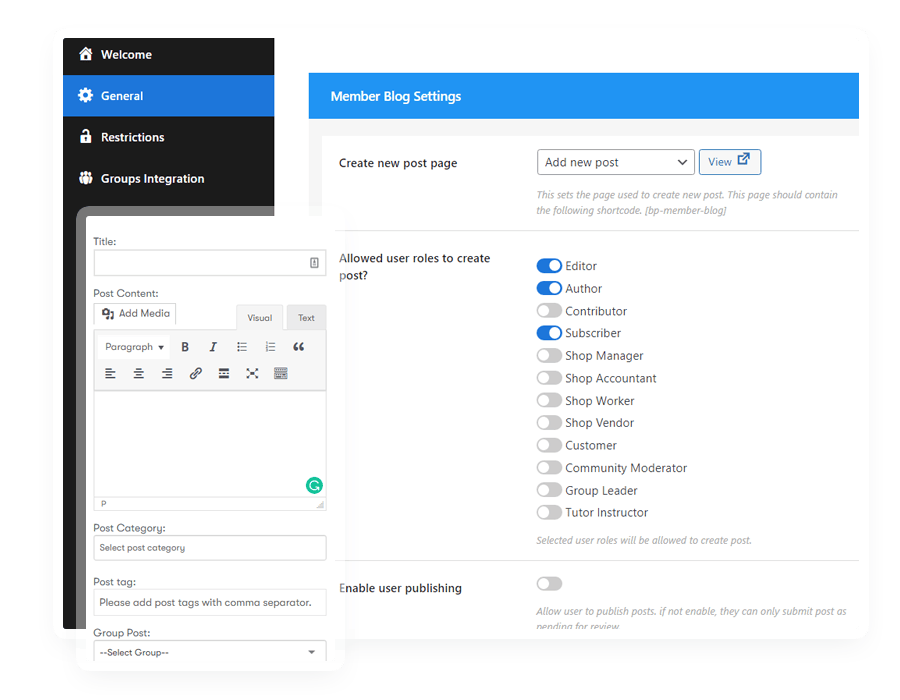
Task: Apply bold formatting in the editor
Action: (x=185, y=347)
